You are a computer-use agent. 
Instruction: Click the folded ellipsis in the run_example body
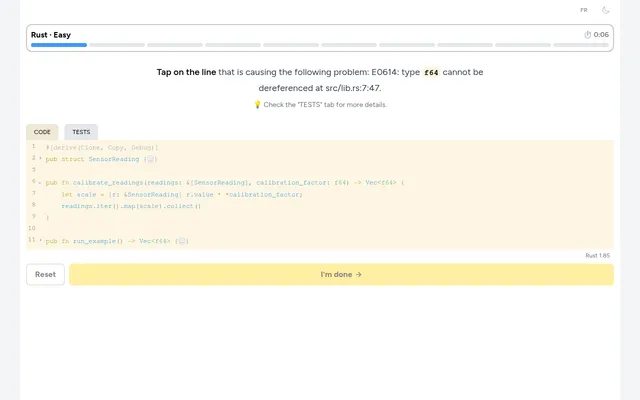pyautogui.click(x=182, y=241)
